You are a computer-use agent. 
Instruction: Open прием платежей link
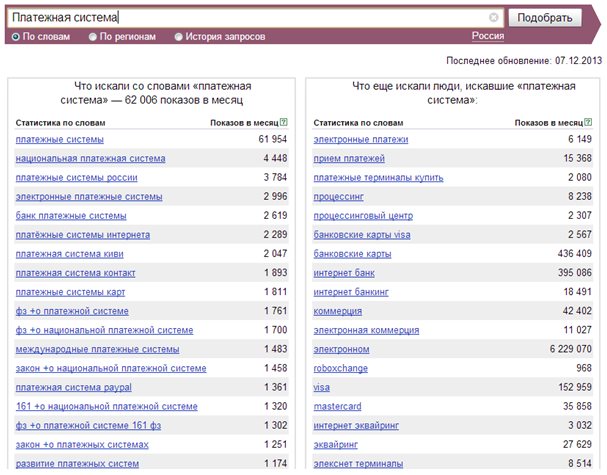click(x=349, y=158)
